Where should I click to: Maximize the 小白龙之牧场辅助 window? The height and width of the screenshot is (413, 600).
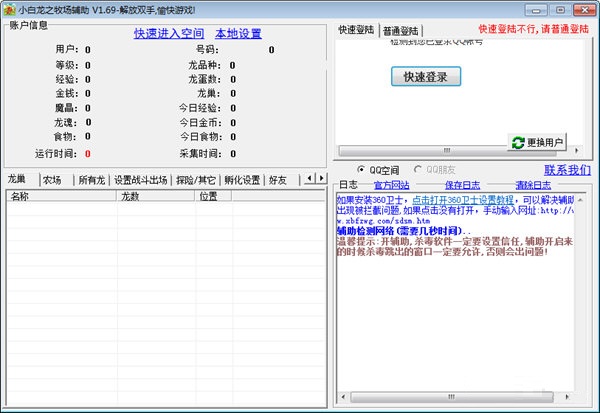tap(560, 10)
